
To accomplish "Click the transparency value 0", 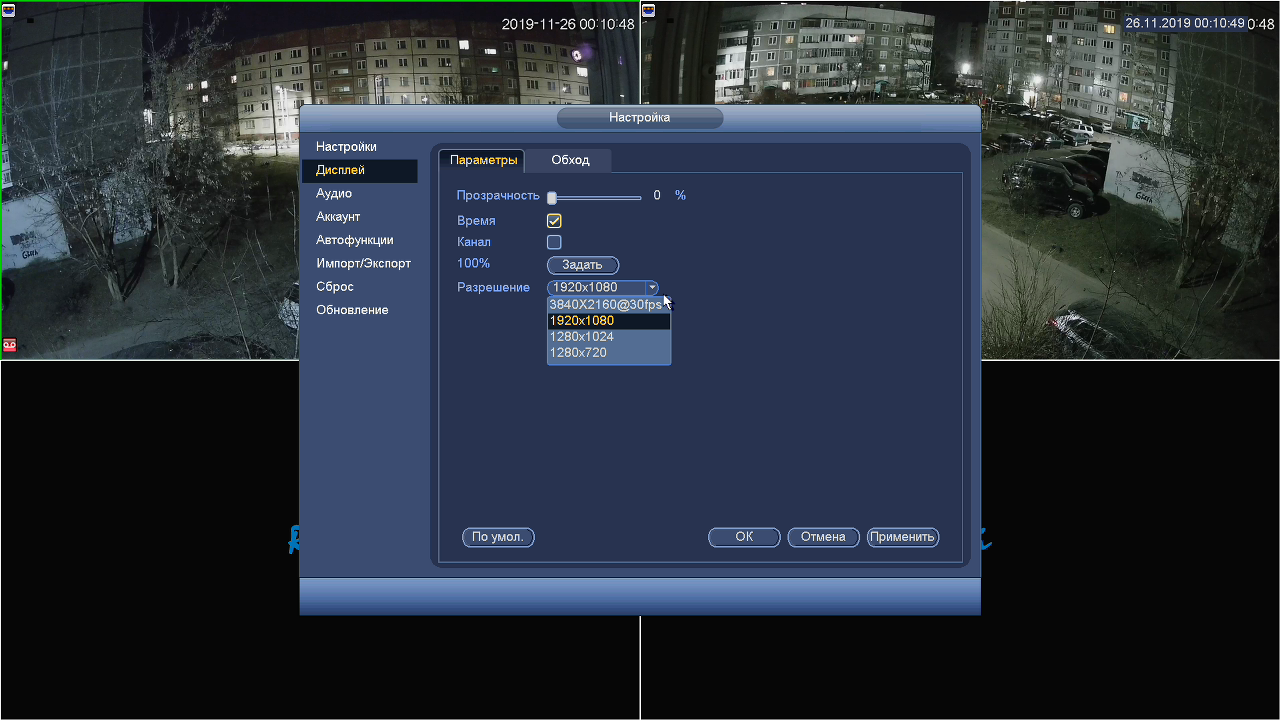I will (657, 196).
